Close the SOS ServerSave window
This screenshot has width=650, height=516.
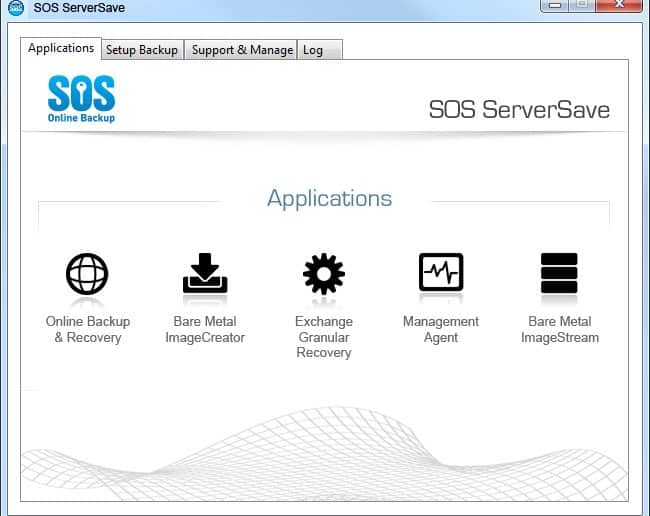coord(619,5)
